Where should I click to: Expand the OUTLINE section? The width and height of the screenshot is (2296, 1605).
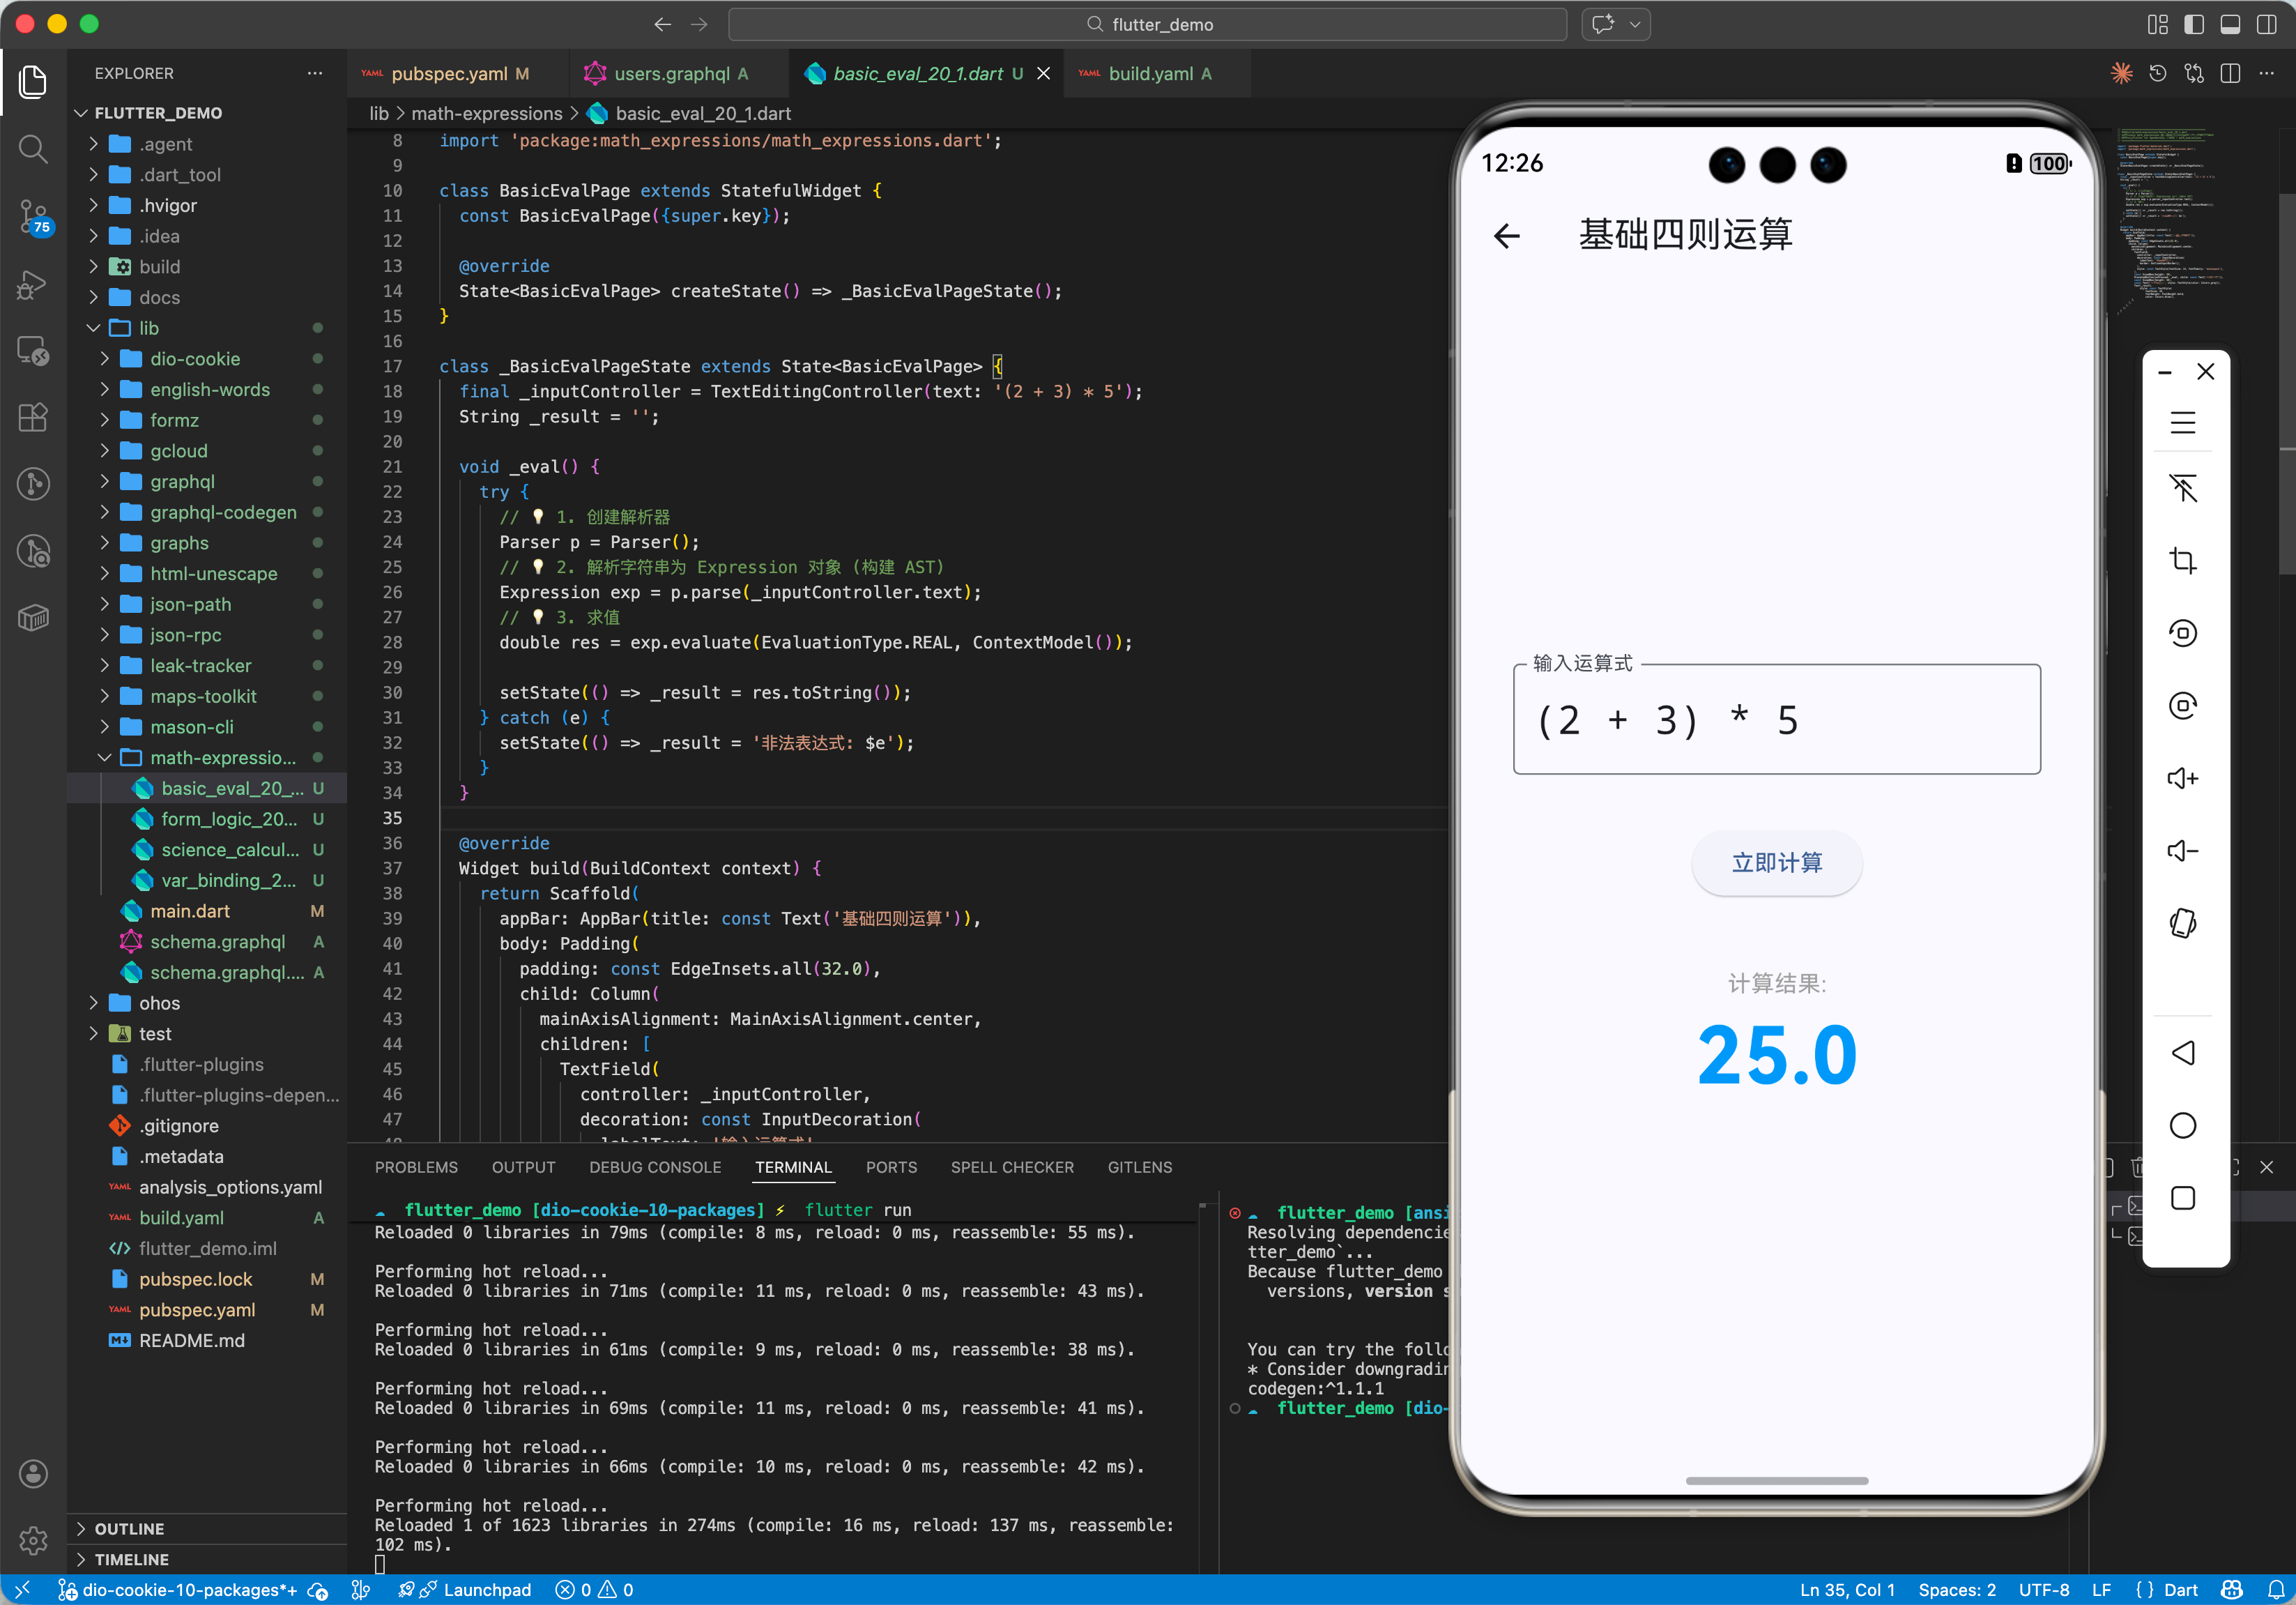(129, 1528)
